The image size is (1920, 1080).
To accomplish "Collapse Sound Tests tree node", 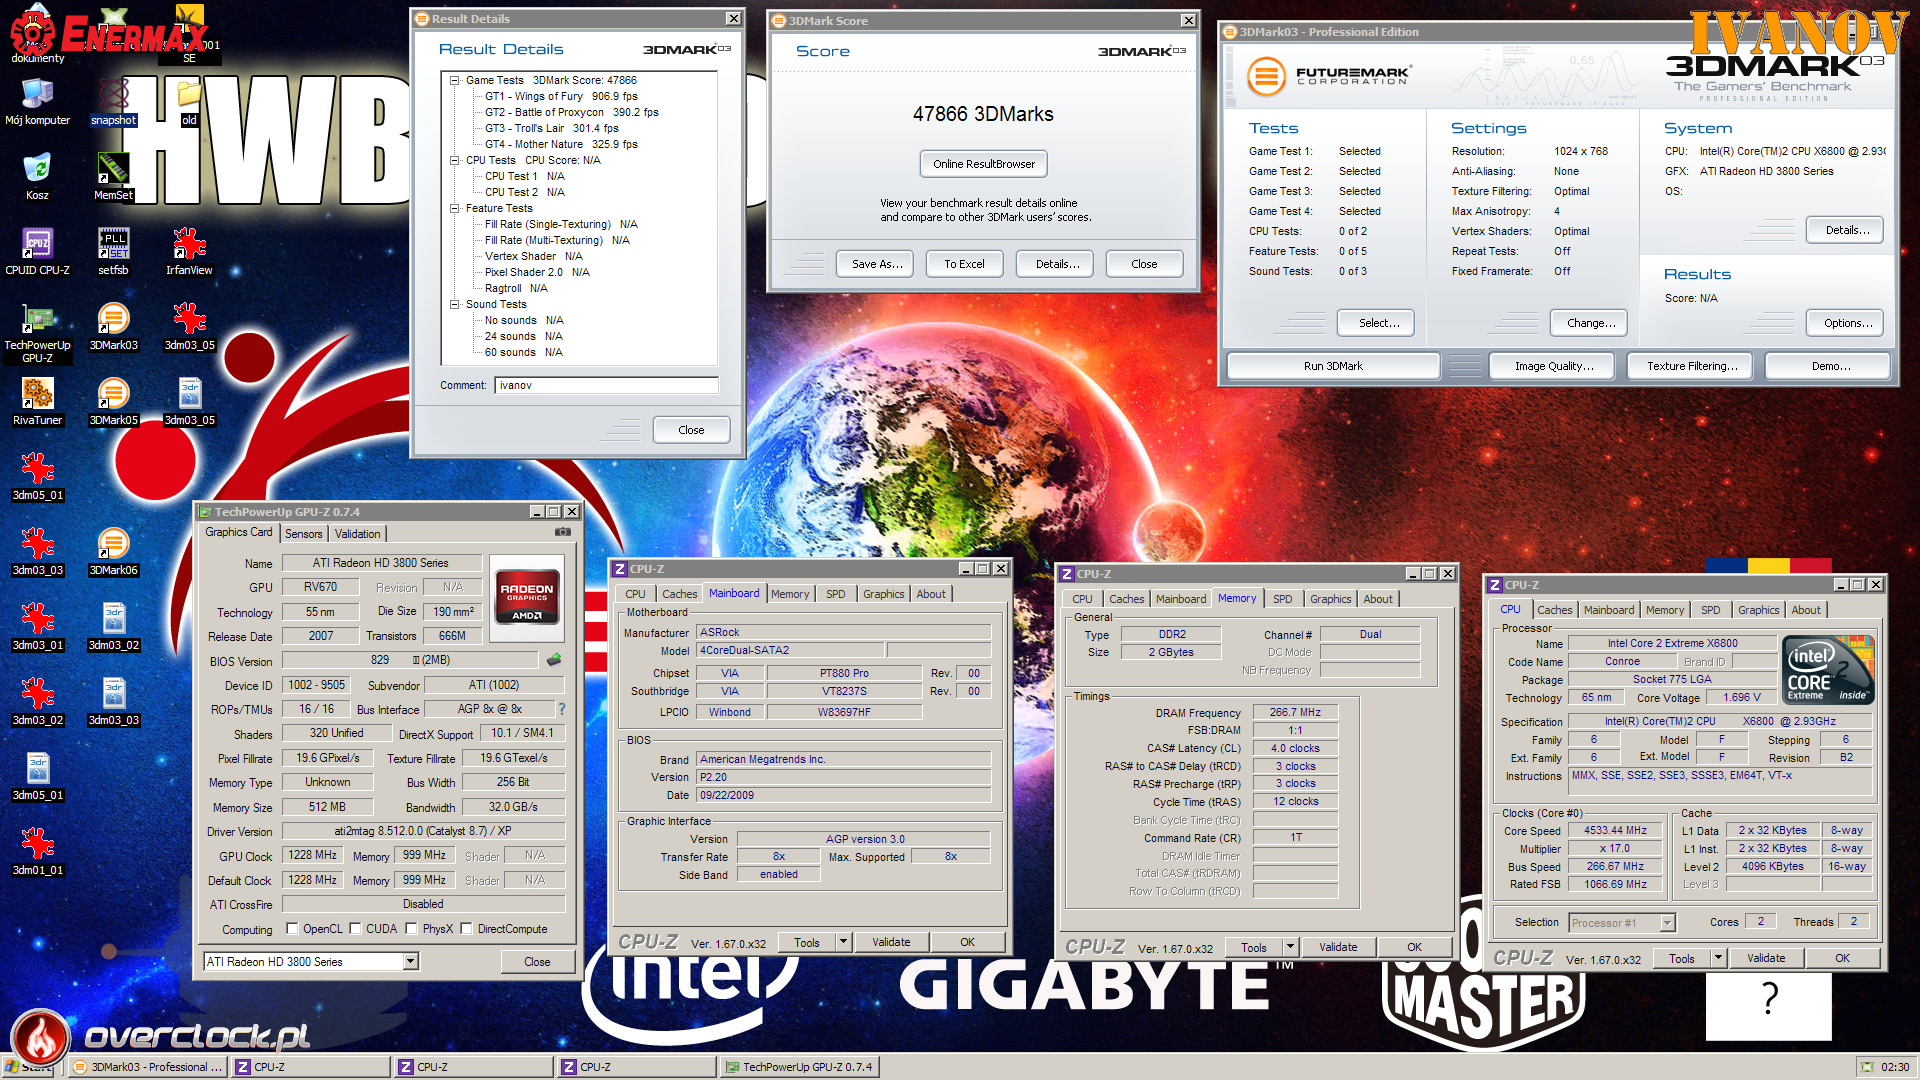I will [x=454, y=304].
